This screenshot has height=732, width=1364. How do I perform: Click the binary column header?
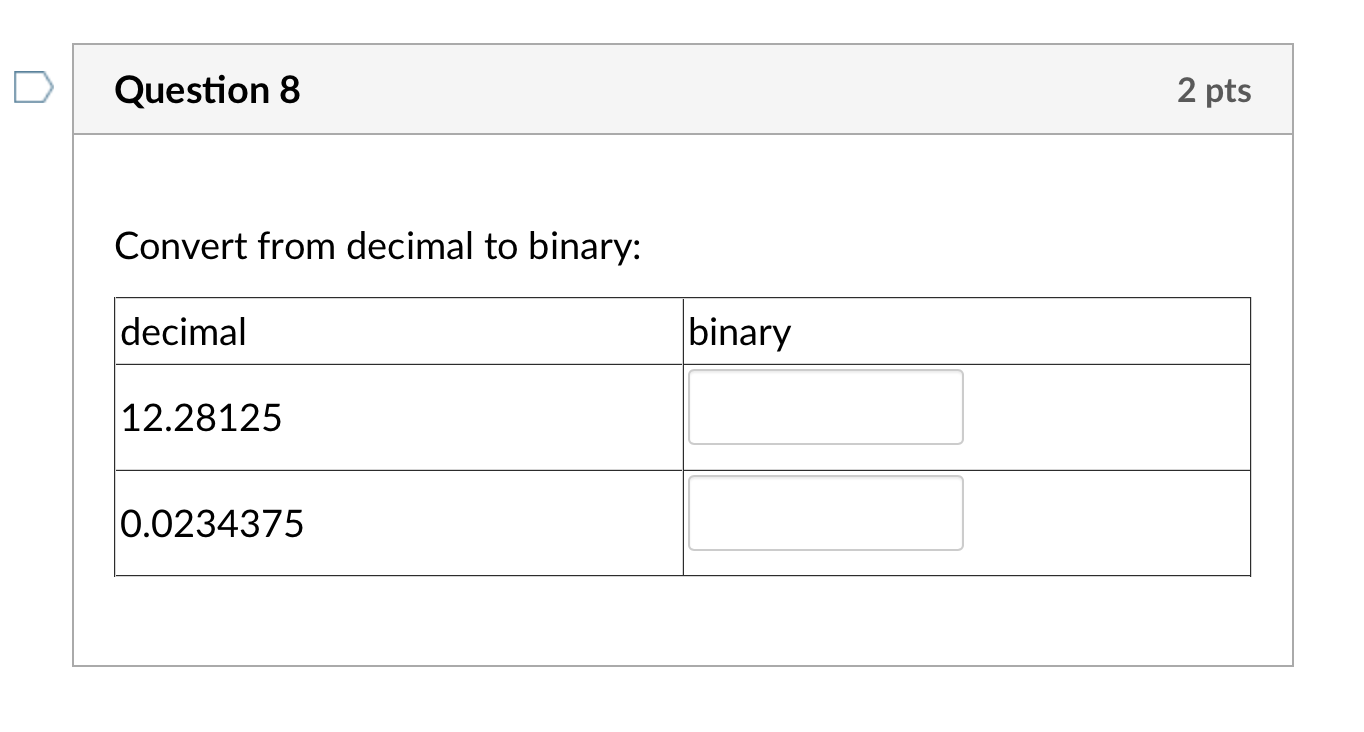tap(740, 331)
